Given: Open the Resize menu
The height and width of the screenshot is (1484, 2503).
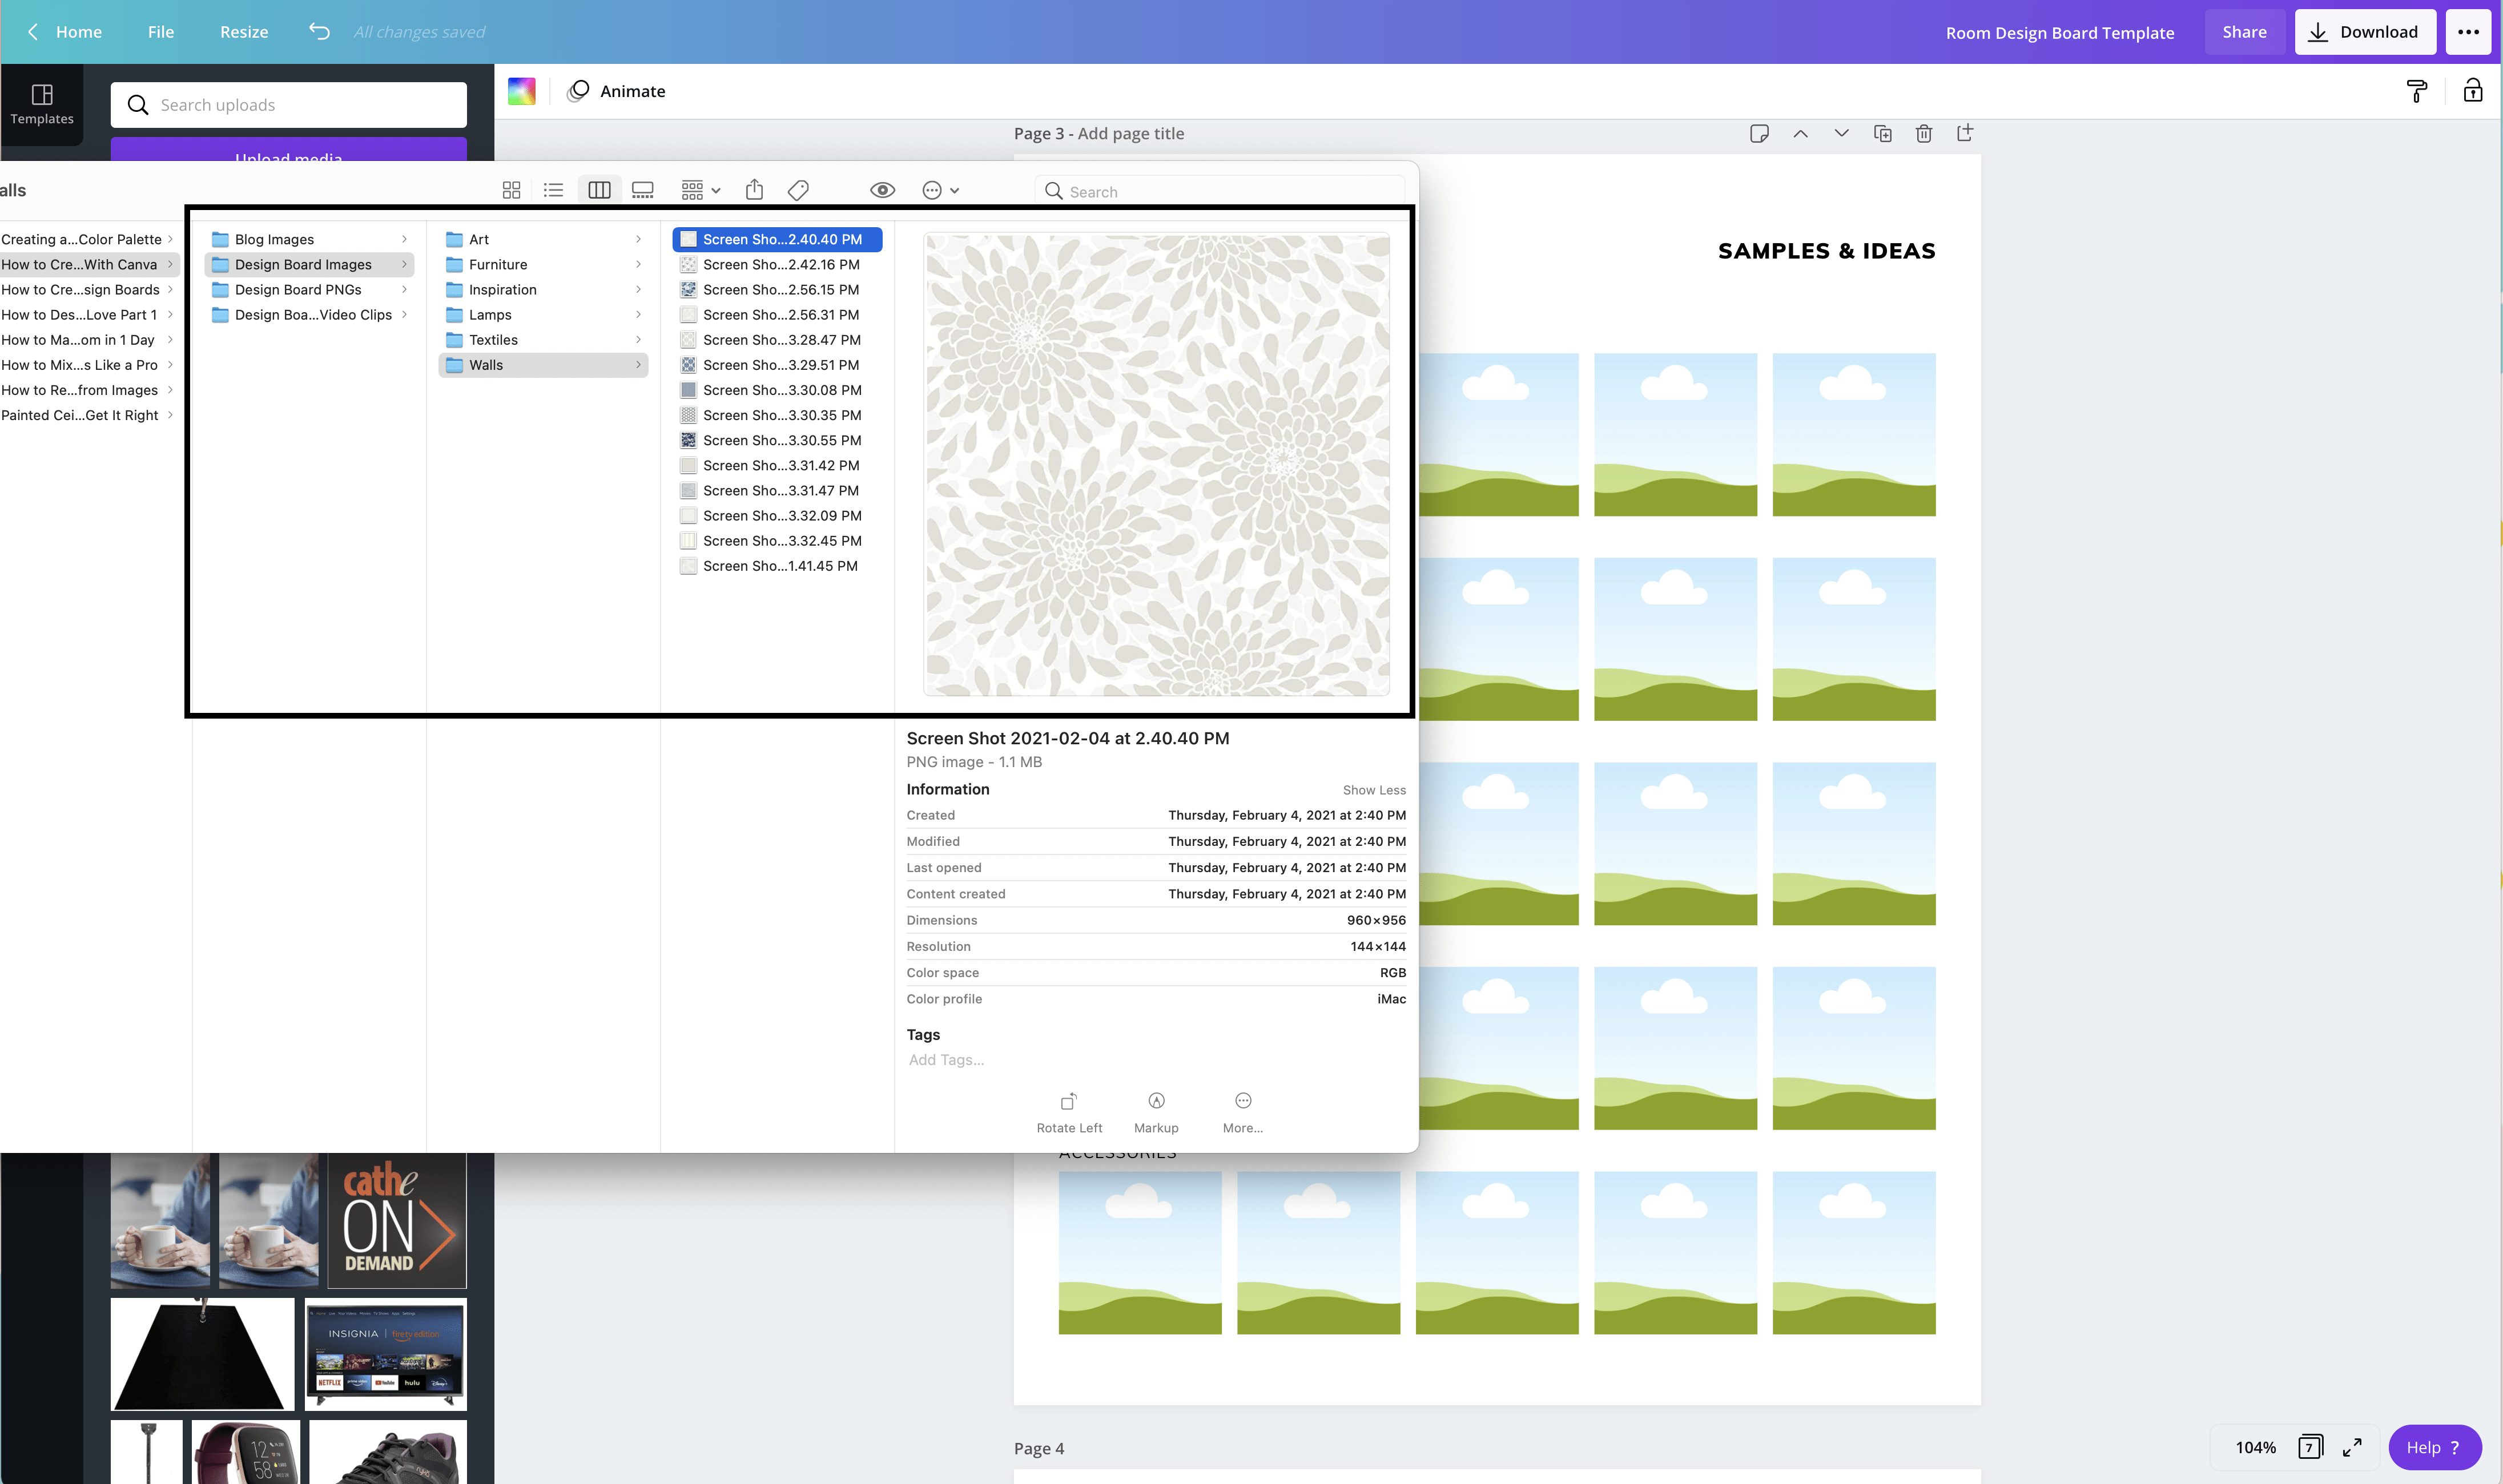Looking at the screenshot, I should 244,32.
